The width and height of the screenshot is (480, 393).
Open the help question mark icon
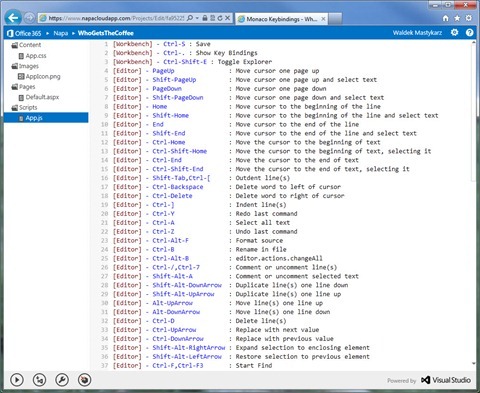(x=469, y=32)
